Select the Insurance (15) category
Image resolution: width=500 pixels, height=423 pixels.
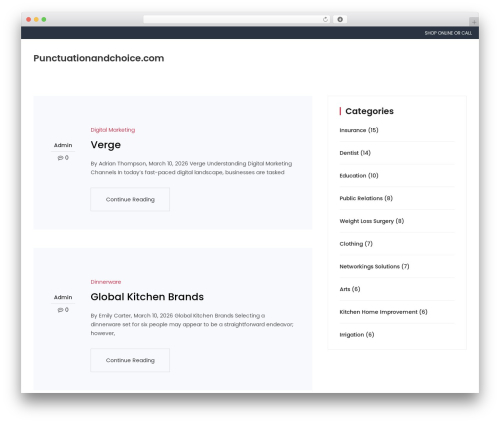(x=359, y=130)
